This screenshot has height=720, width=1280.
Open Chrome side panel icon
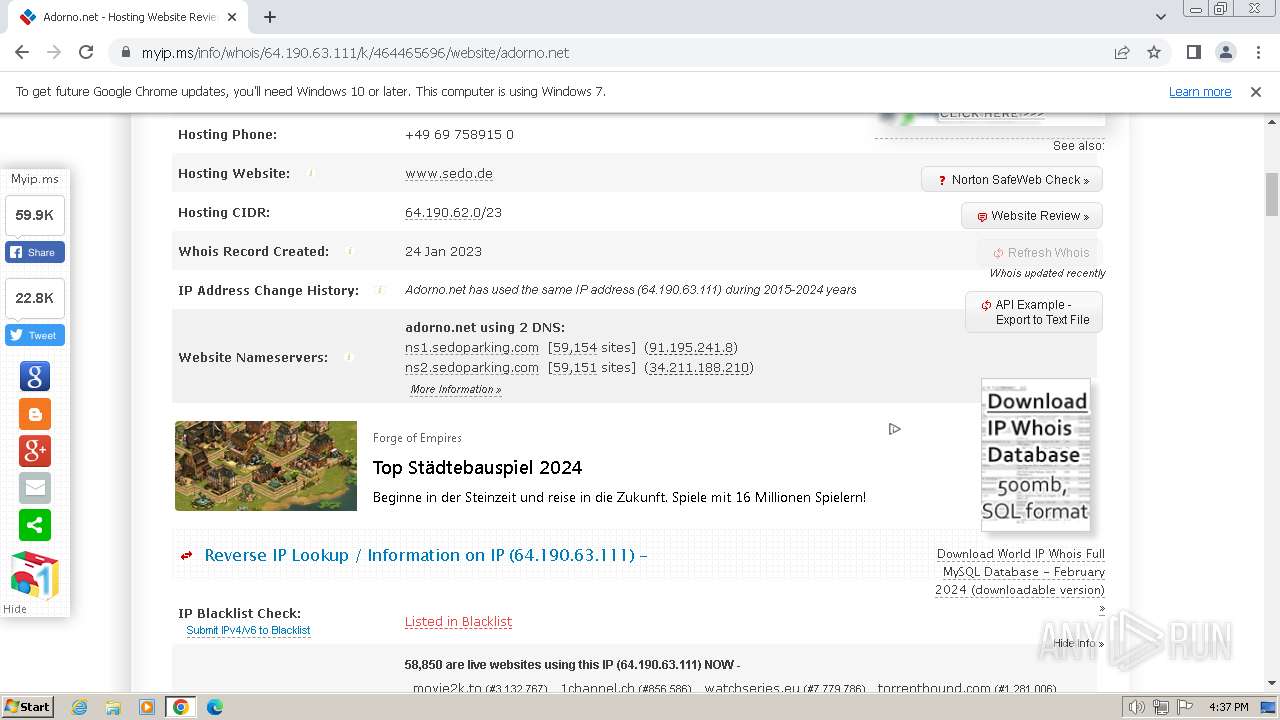click(x=1194, y=52)
